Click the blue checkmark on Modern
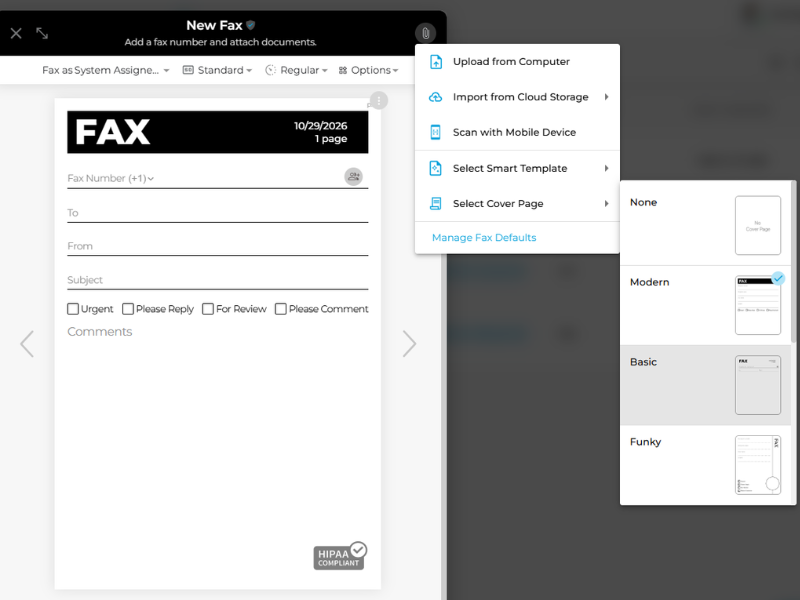 point(778,279)
